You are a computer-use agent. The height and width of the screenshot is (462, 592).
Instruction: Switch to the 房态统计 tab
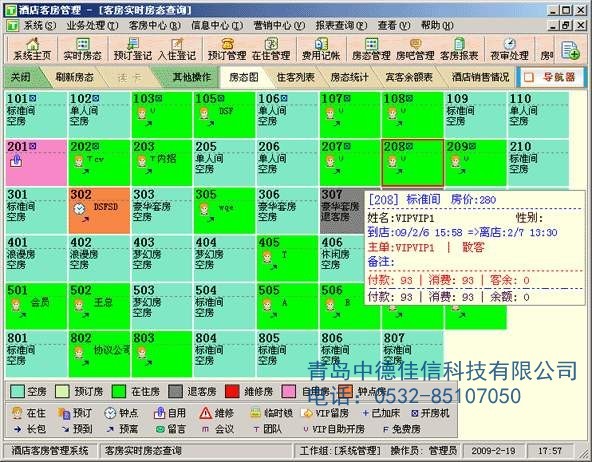point(349,77)
